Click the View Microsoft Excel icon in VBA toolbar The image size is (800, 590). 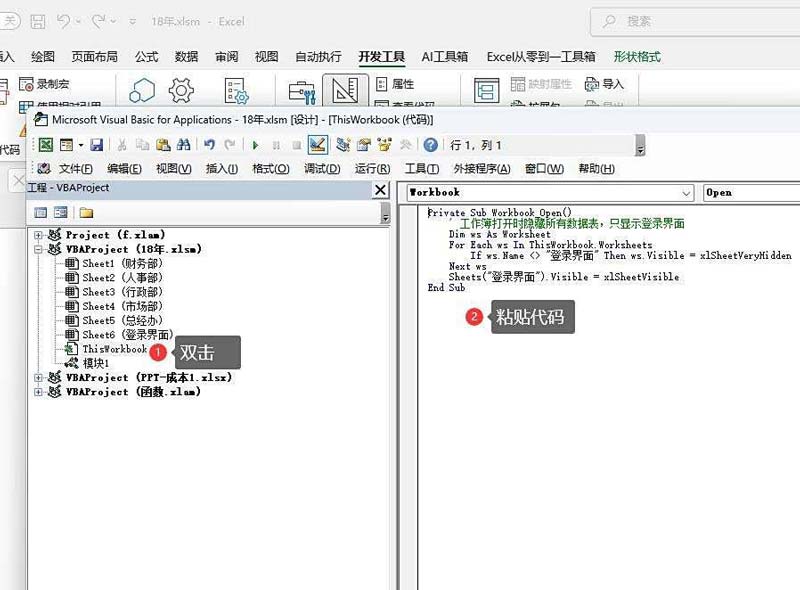46,145
